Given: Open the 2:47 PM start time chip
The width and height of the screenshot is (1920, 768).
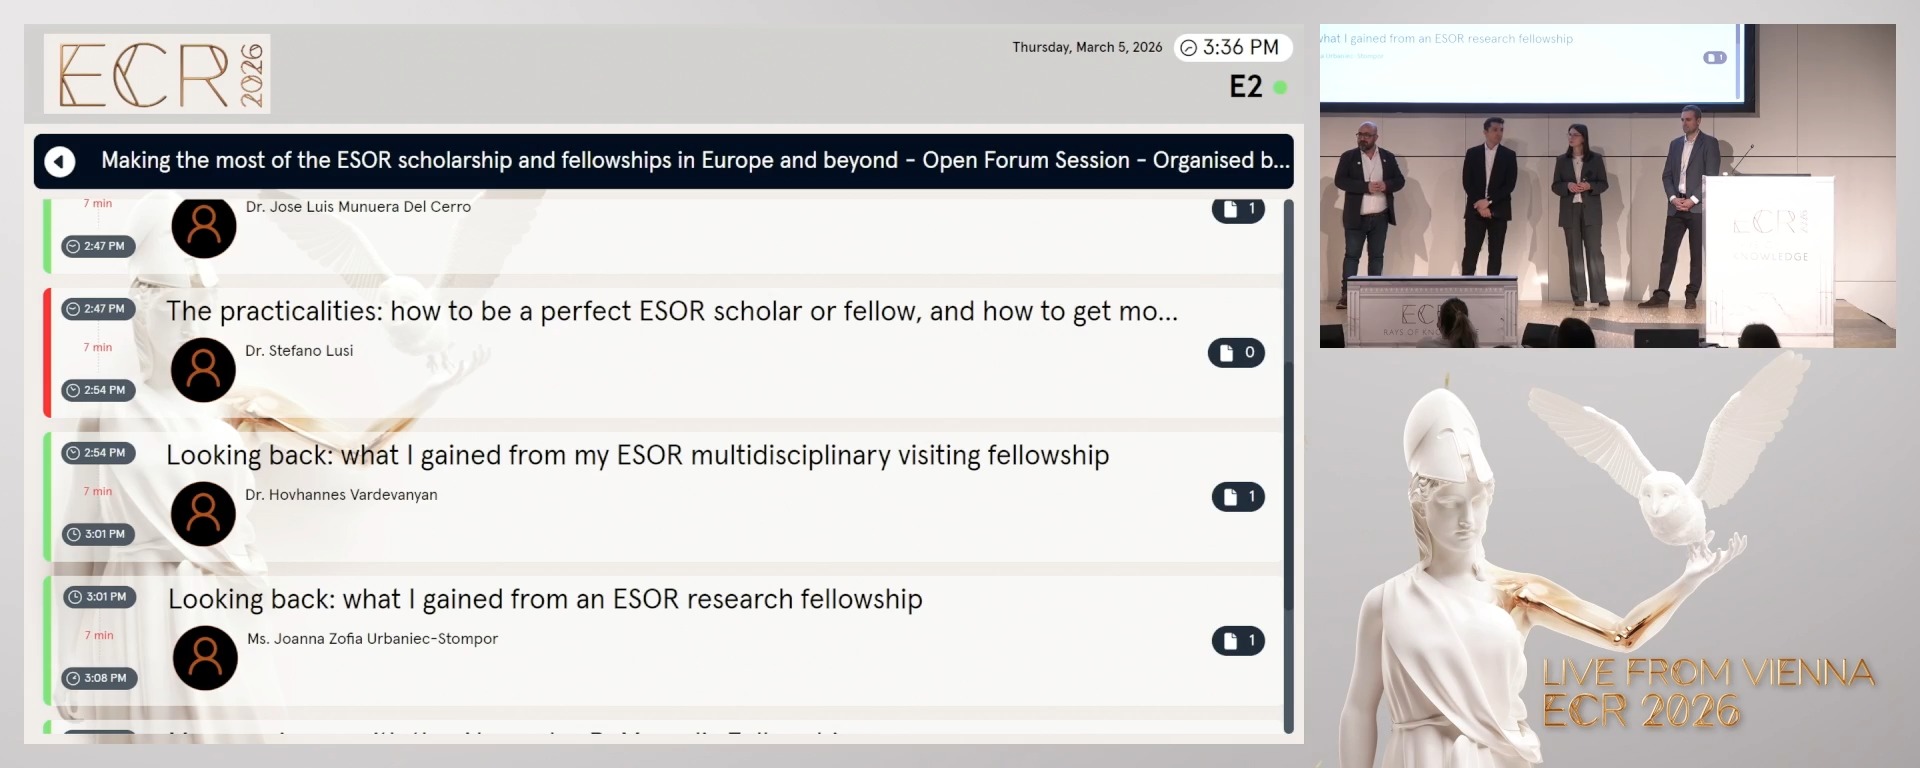Looking at the screenshot, I should coord(96,309).
